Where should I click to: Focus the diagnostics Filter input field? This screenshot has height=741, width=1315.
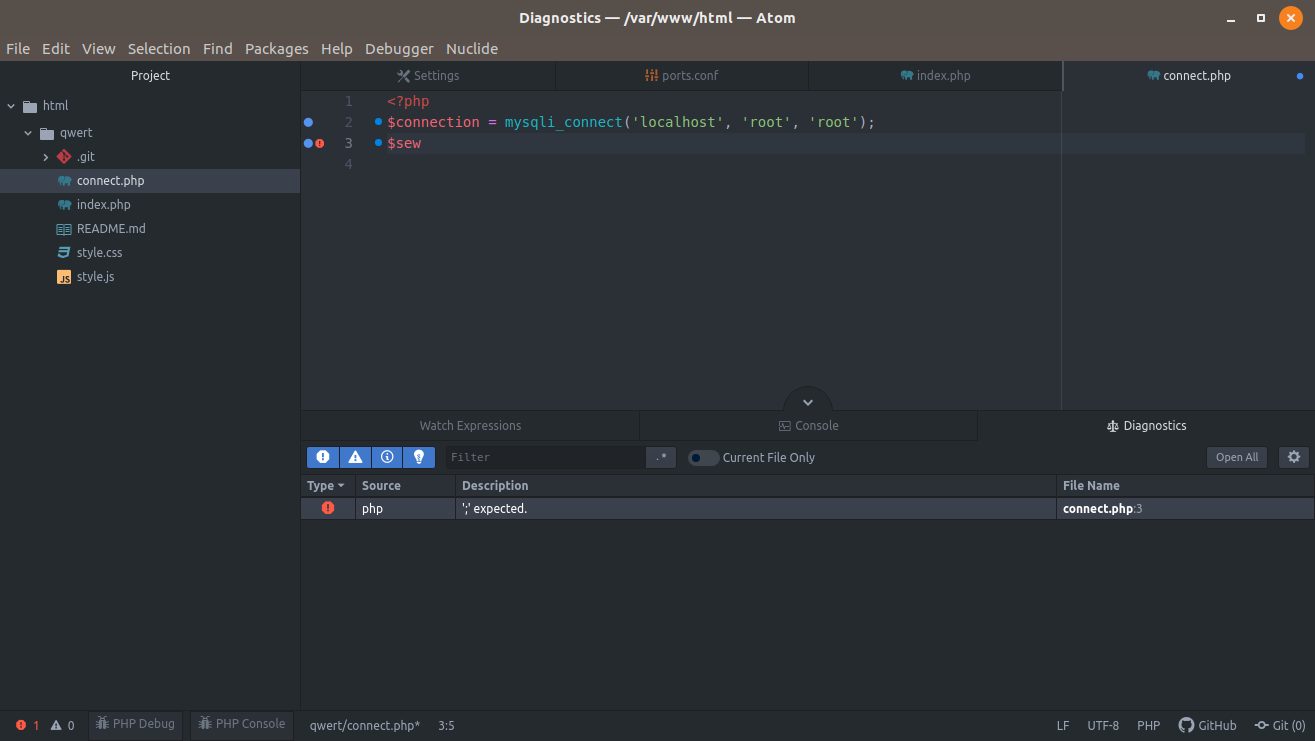(x=545, y=457)
